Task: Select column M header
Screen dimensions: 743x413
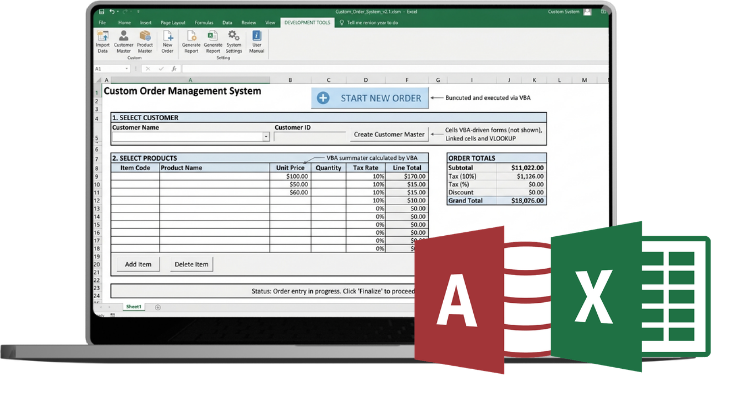Action: (584, 80)
